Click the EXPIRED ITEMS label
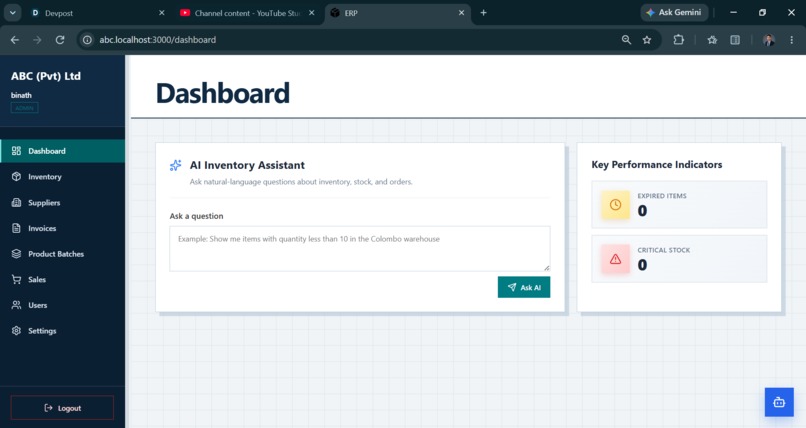The height and width of the screenshot is (428, 806). [662, 196]
